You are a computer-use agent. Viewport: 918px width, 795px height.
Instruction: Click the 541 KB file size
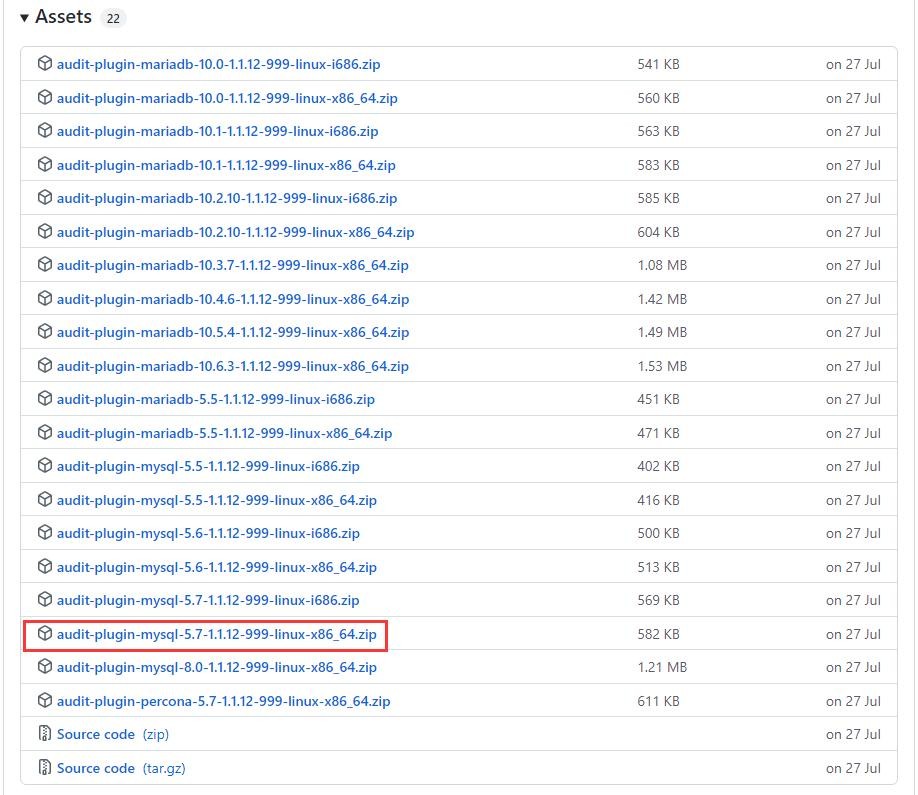(658, 64)
